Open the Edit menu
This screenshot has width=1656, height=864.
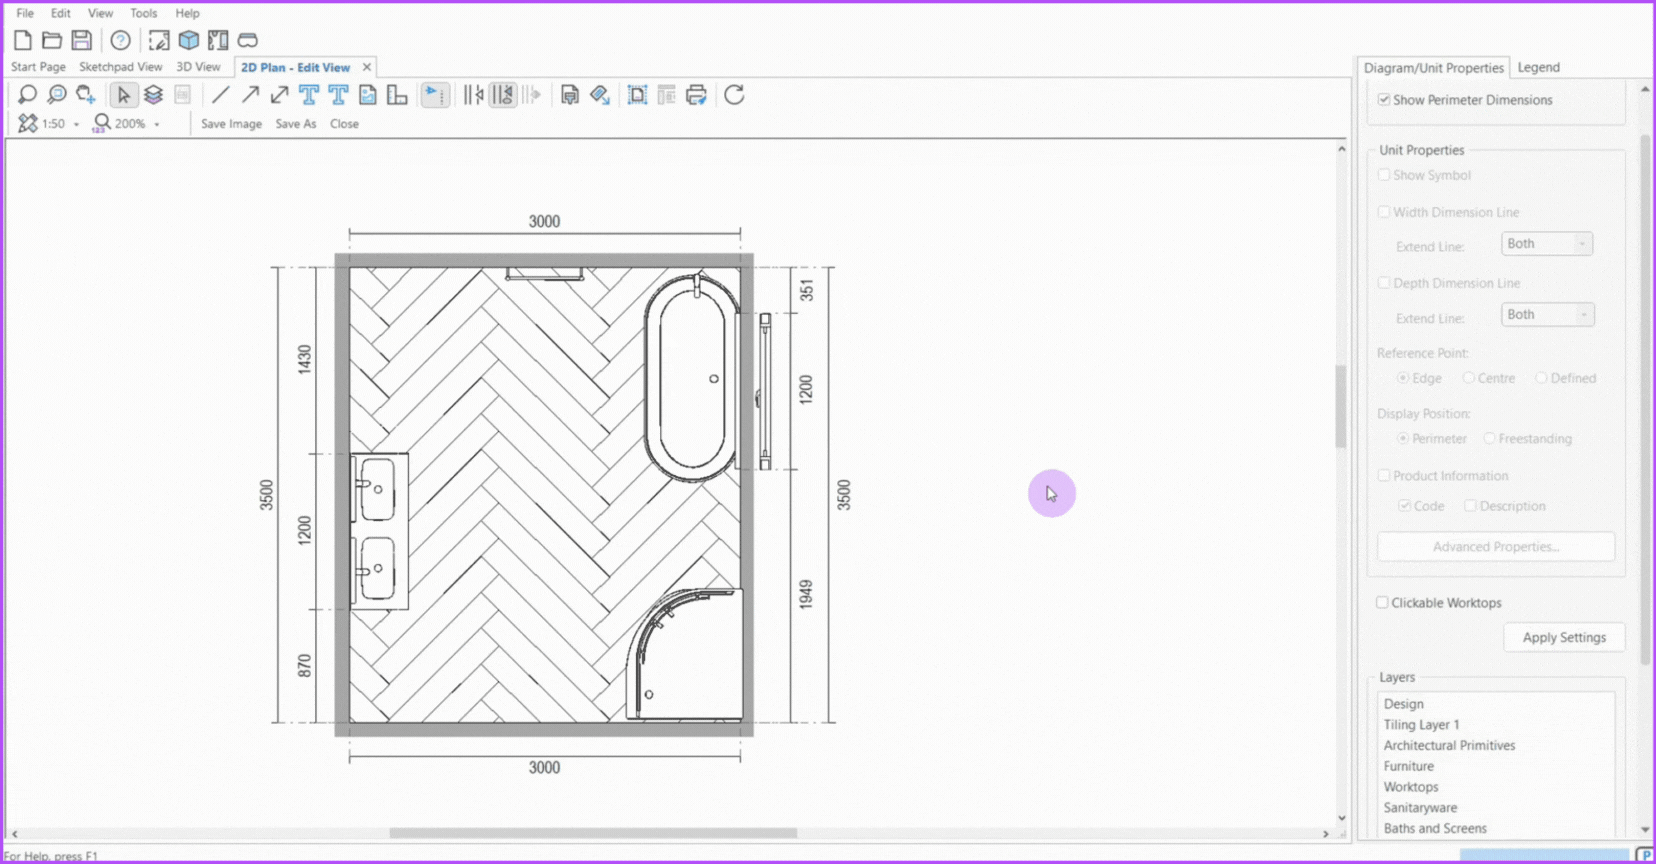click(61, 13)
